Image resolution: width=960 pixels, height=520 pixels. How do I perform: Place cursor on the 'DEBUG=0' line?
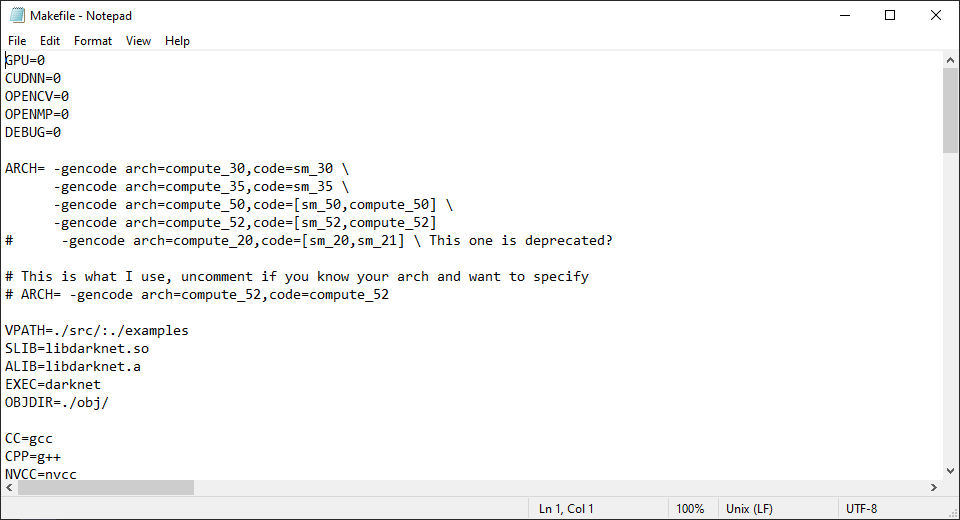click(33, 132)
